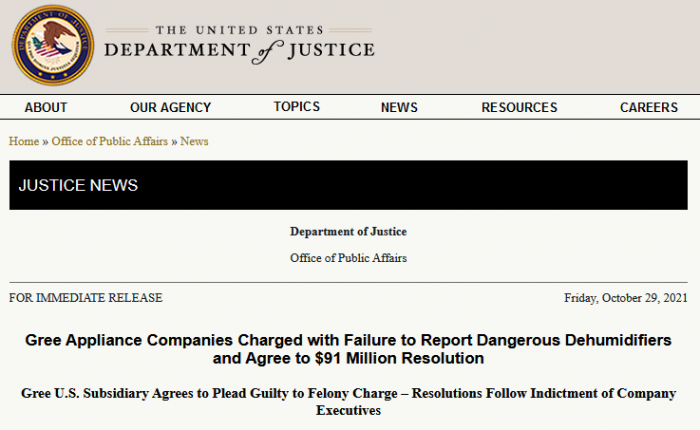Click 'THE UNITED STATES' header text

(239, 29)
